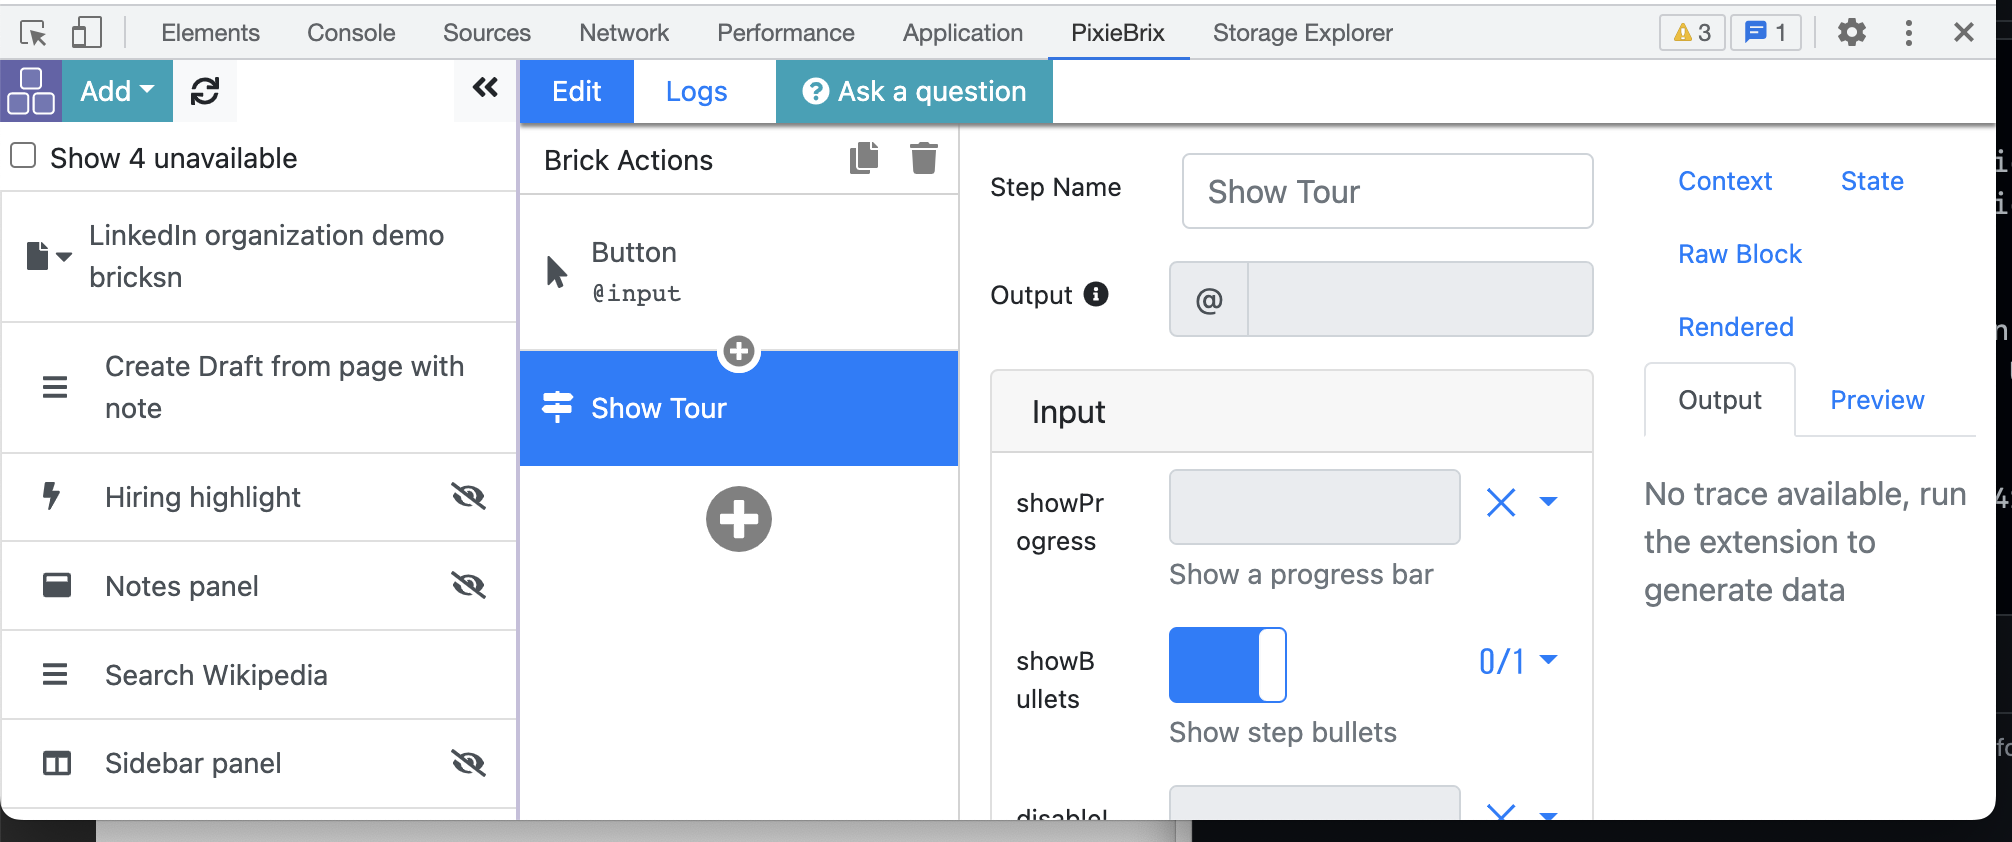This screenshot has height=842, width=2012.
Task: Copy brick using the Brick Actions copy icon
Action: 864,158
